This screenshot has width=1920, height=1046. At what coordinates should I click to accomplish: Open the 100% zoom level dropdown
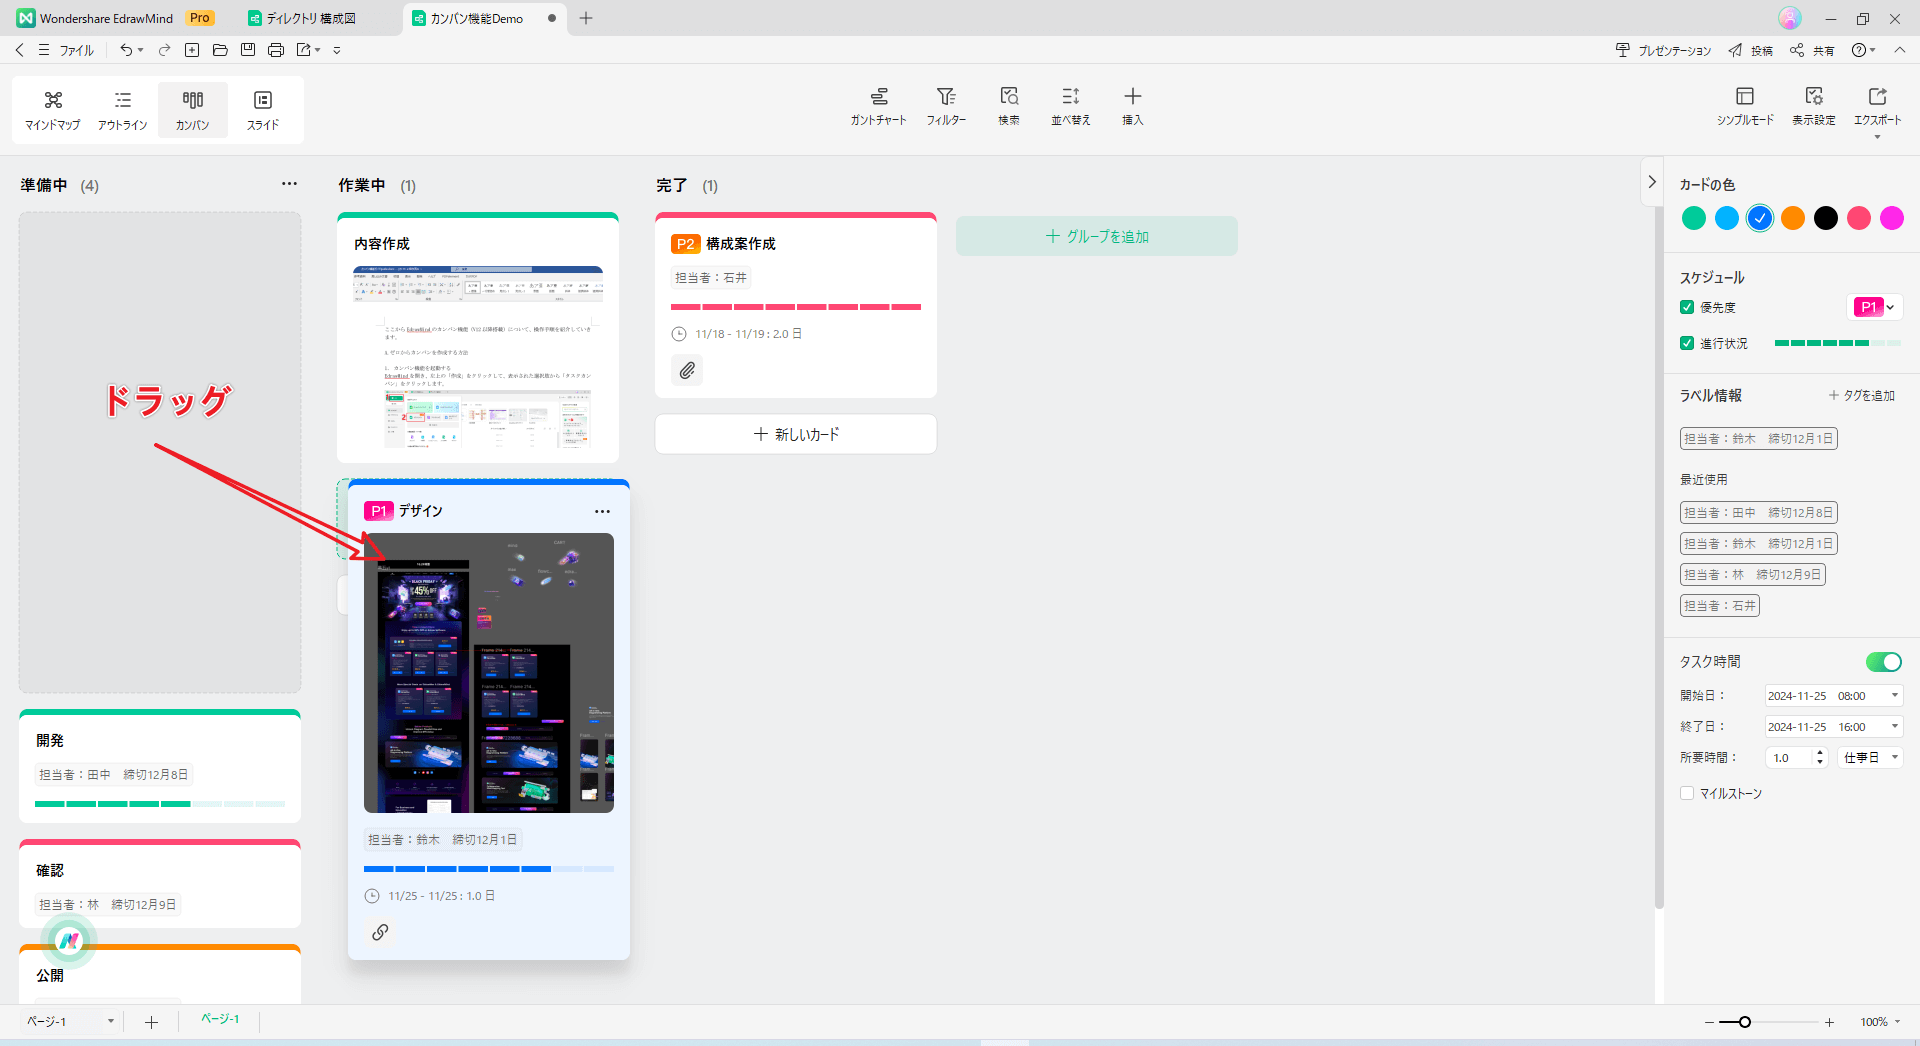[1881, 1022]
